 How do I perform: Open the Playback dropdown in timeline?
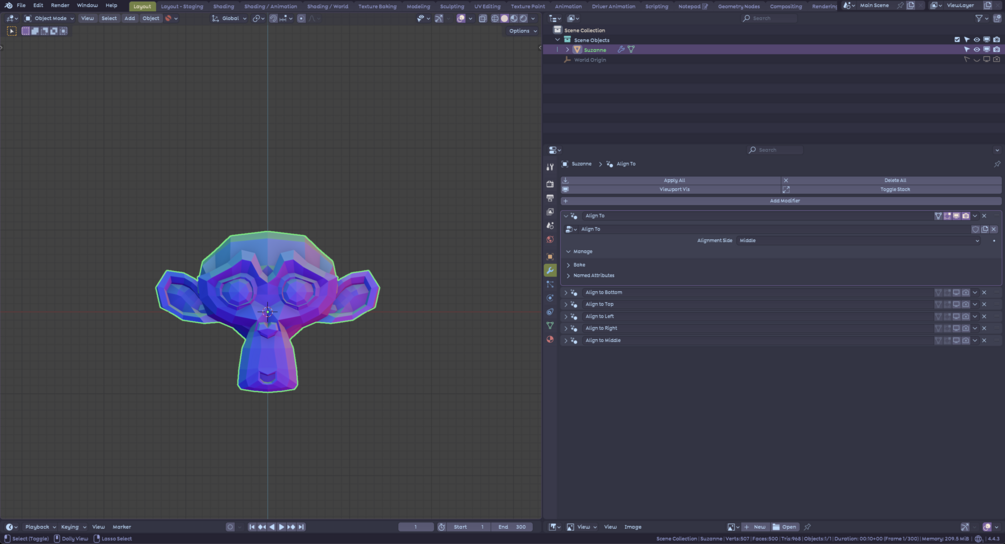coord(40,527)
